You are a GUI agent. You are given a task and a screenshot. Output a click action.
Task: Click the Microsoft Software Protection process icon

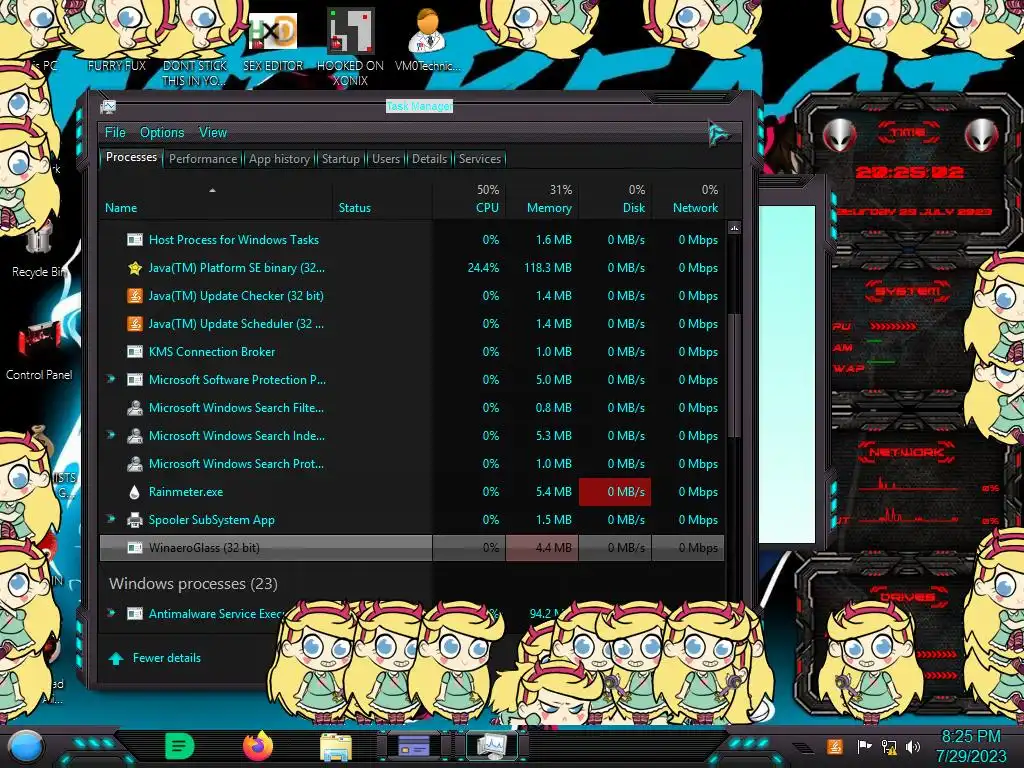pos(135,379)
